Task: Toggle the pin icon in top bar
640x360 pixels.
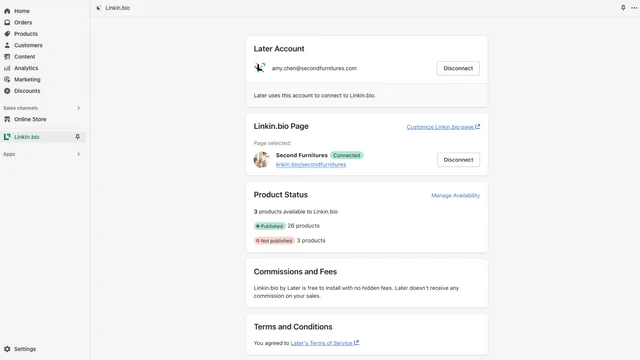Action: pyautogui.click(x=623, y=8)
